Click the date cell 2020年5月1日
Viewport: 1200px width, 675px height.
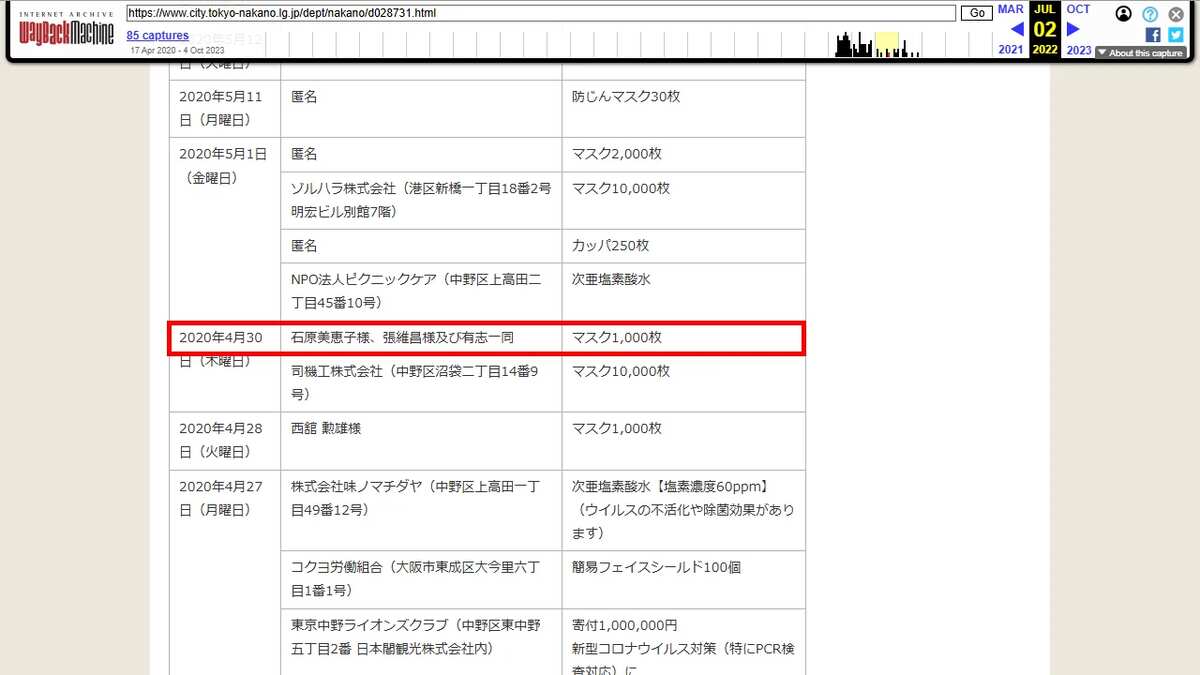[x=225, y=228]
